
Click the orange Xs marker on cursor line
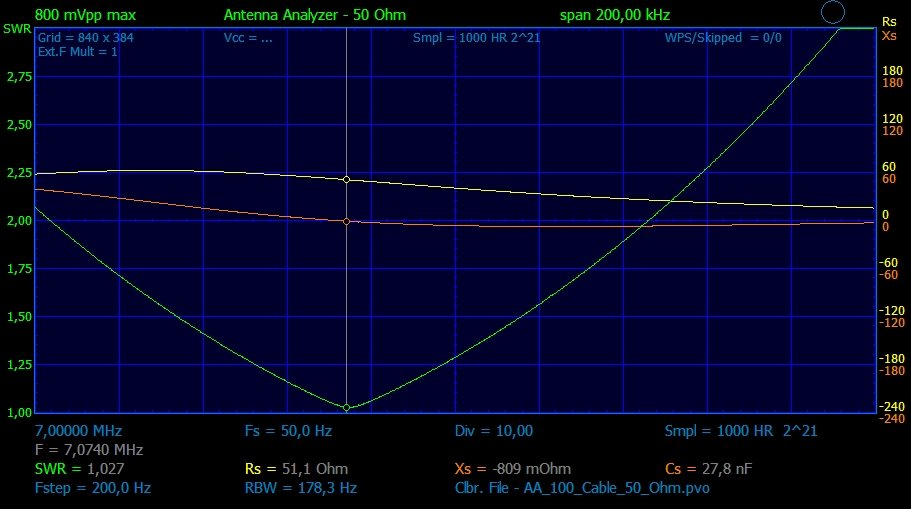pos(346,221)
